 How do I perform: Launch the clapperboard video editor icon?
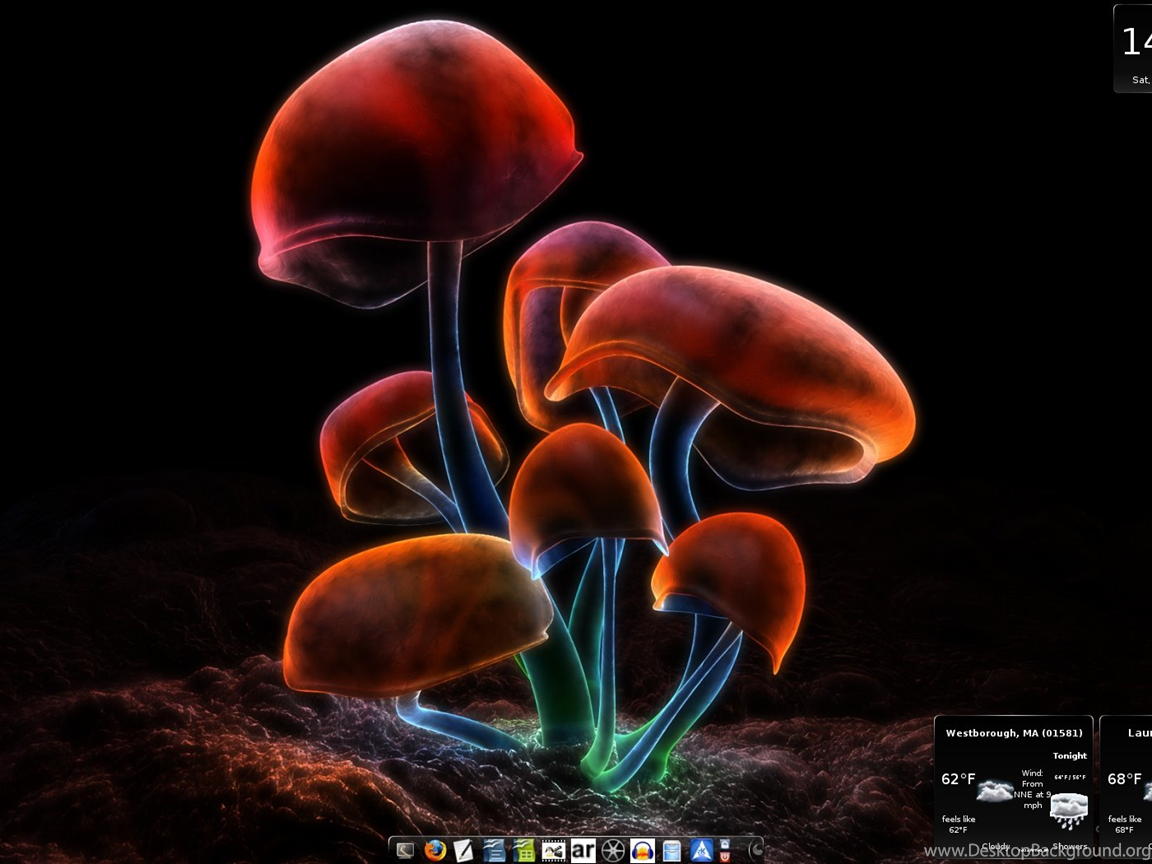coord(553,850)
